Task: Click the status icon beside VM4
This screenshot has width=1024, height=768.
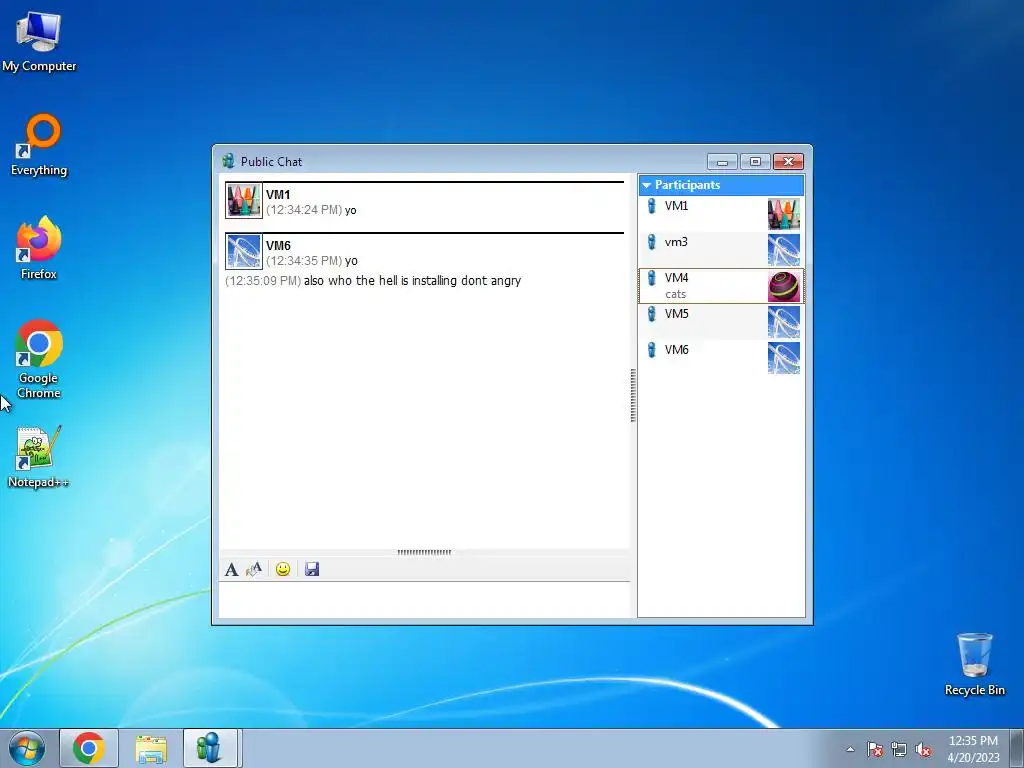Action: tap(651, 278)
